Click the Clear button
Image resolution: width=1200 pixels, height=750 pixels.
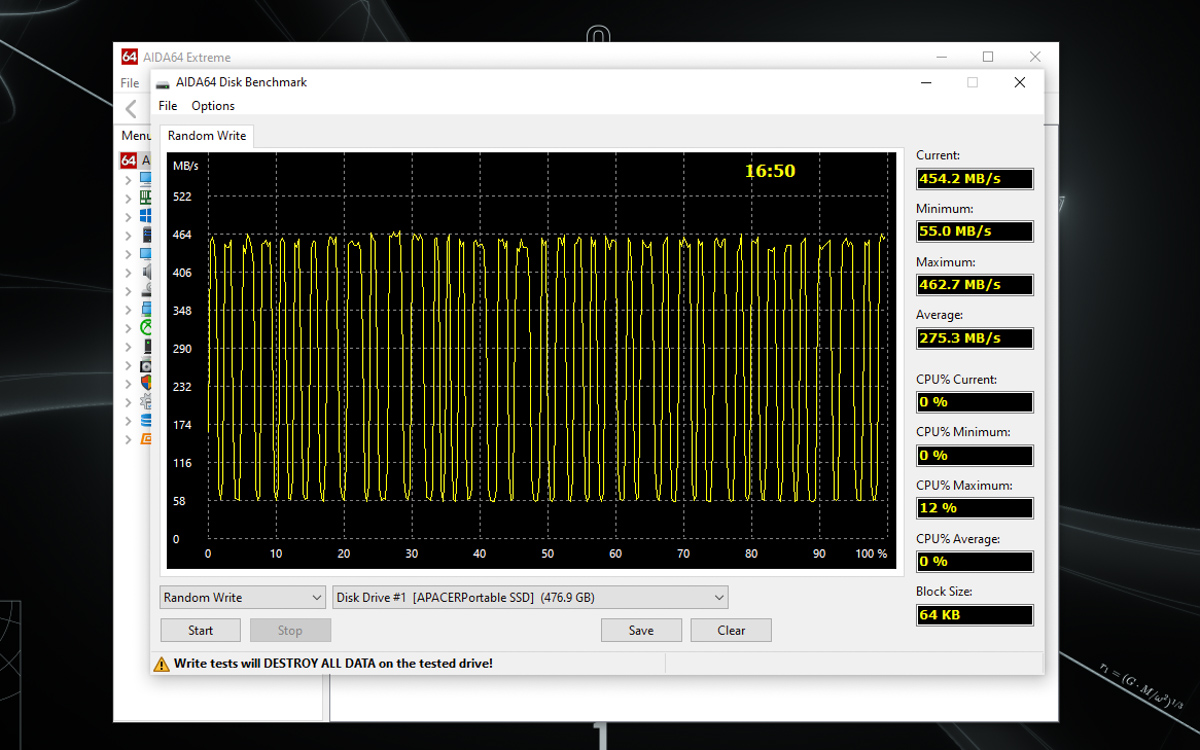(731, 630)
